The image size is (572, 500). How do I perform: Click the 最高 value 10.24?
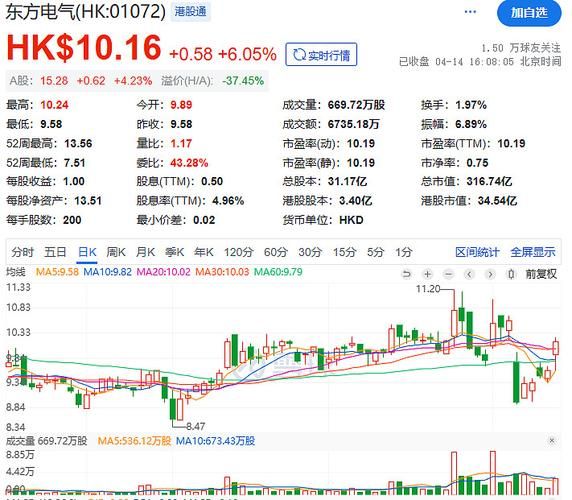54,105
